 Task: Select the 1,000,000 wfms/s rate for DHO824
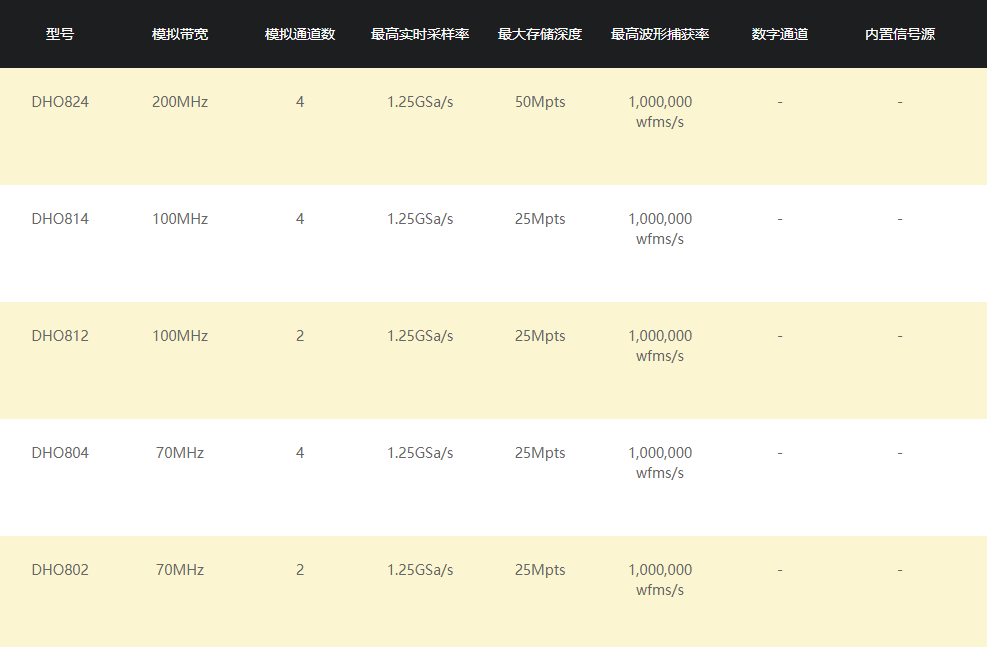click(660, 112)
